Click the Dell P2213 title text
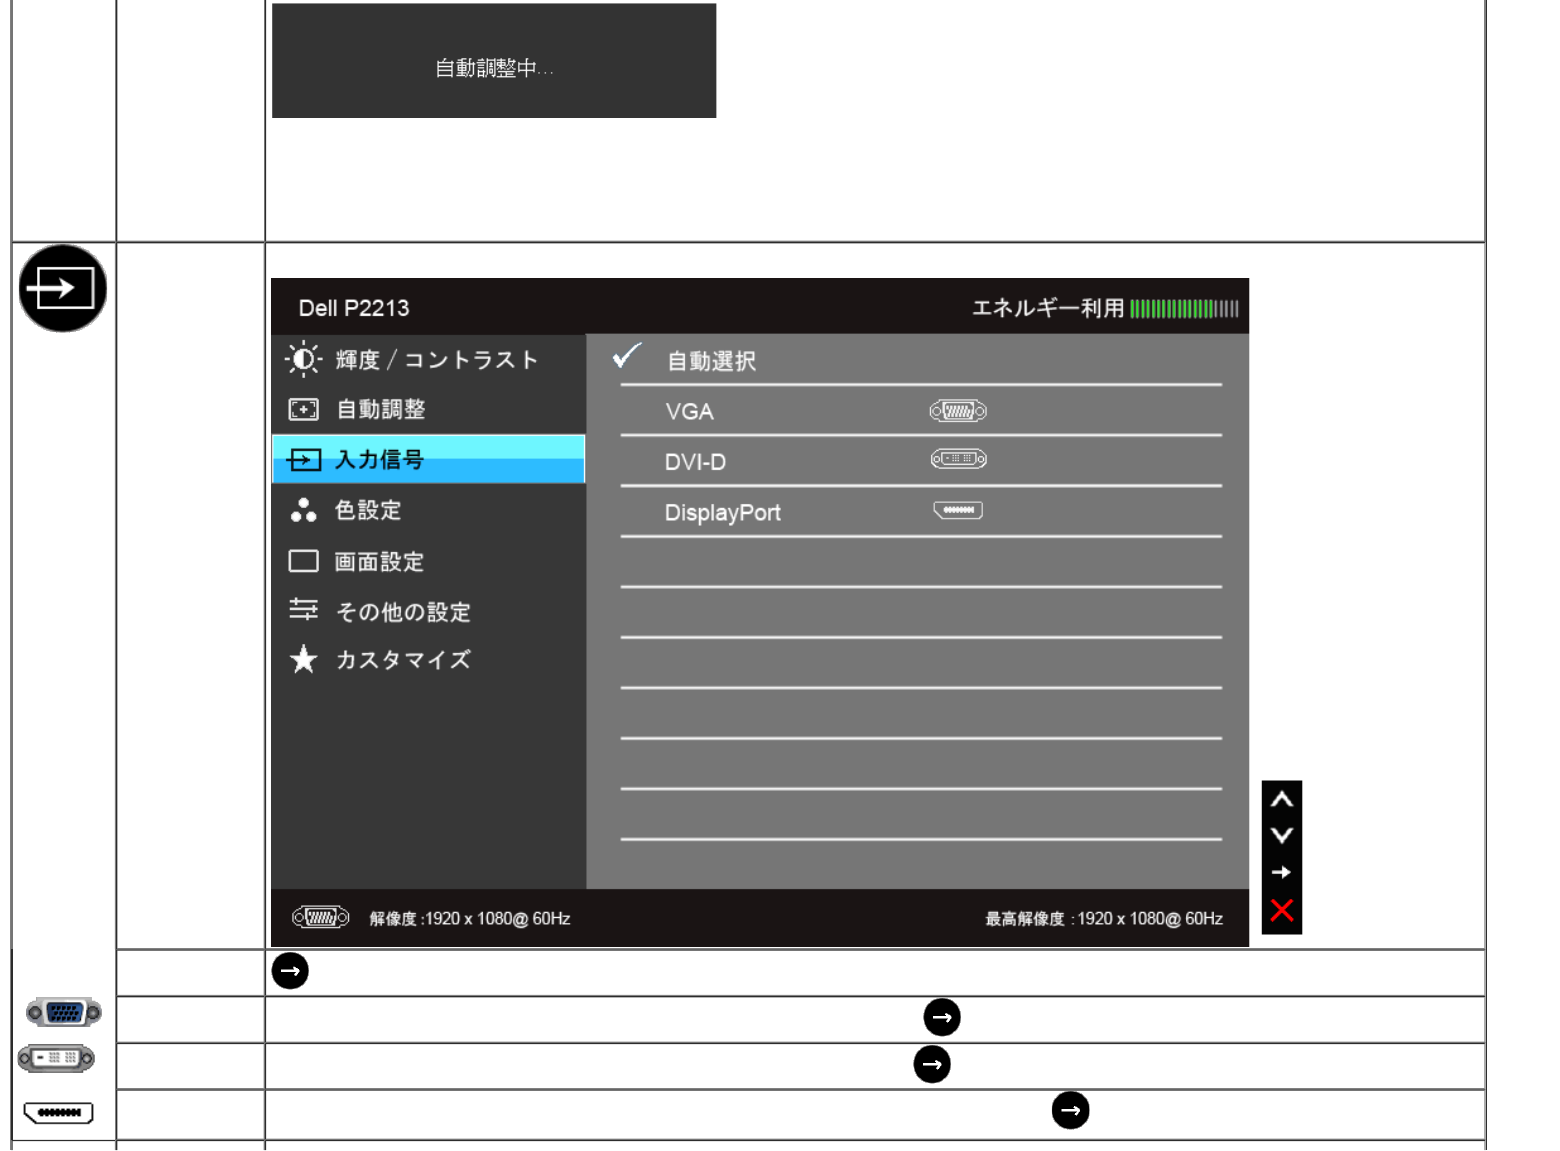Image resolution: width=1560 pixels, height=1151 pixels. coord(354,308)
